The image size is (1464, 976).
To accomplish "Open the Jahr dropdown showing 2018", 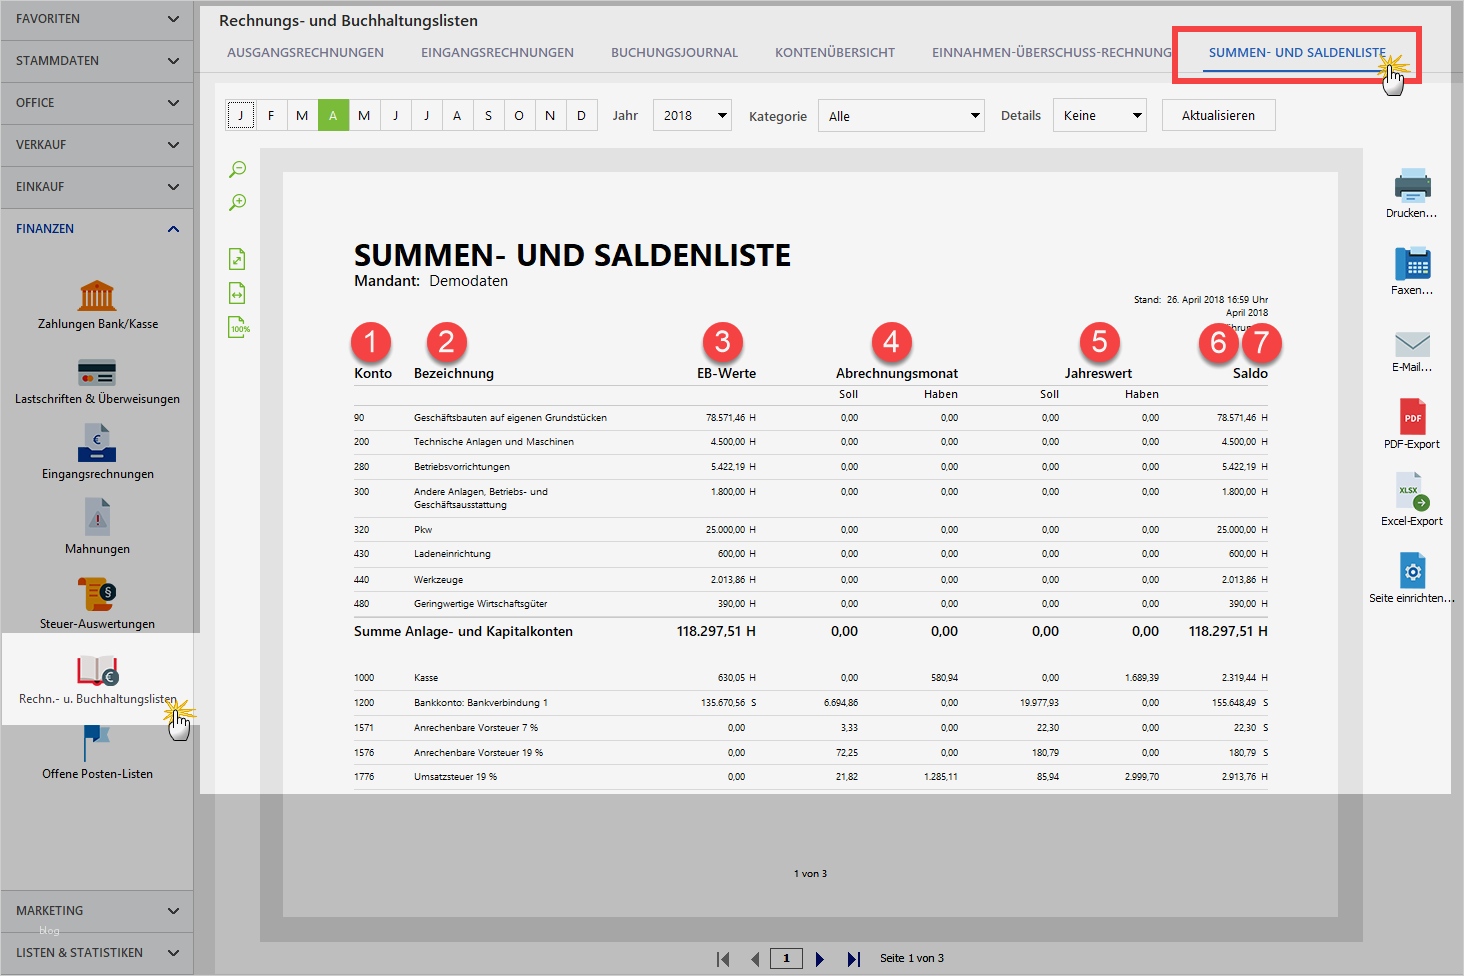I will pyautogui.click(x=692, y=116).
